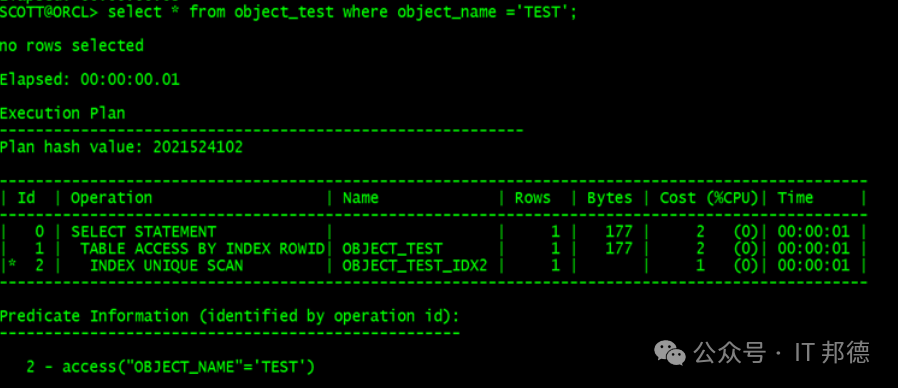Image resolution: width=898 pixels, height=388 pixels.
Task: Click the Rows column header
Action: click(533, 198)
